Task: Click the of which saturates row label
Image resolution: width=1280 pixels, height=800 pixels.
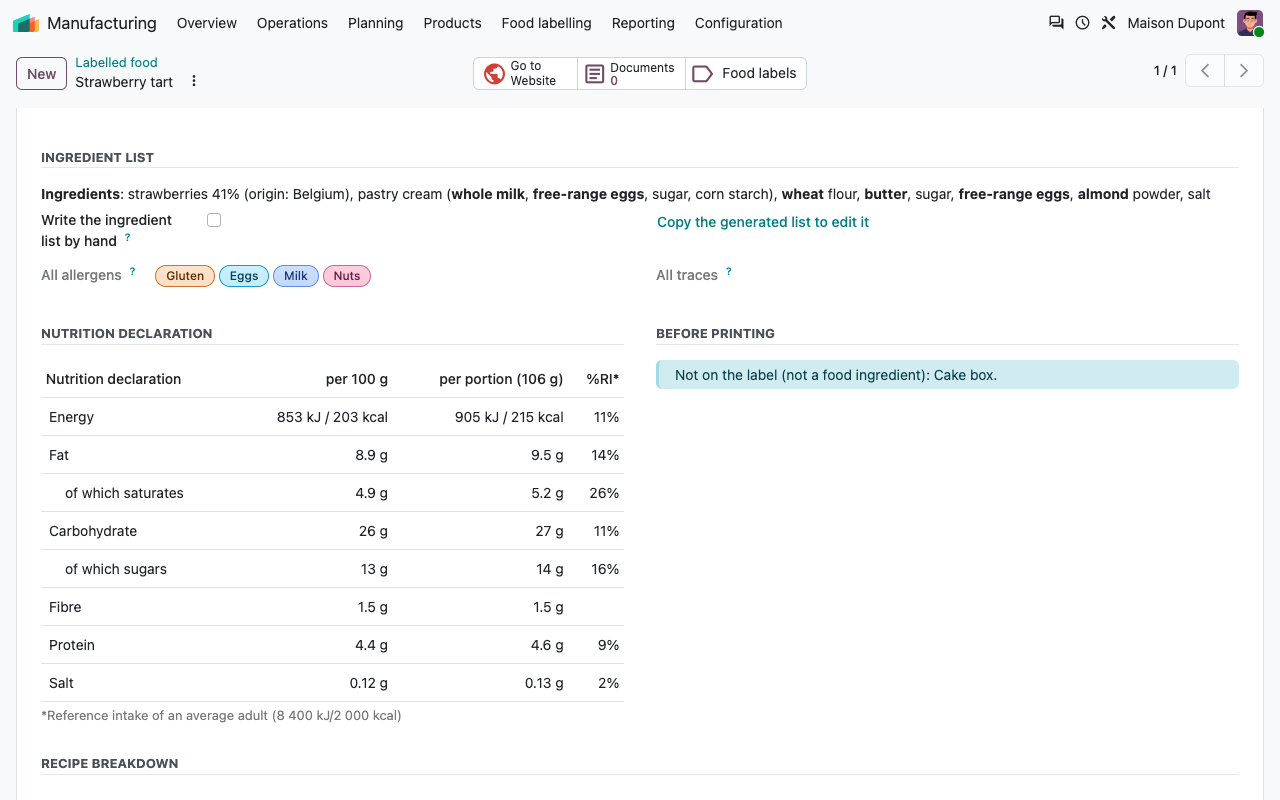Action: click(124, 493)
